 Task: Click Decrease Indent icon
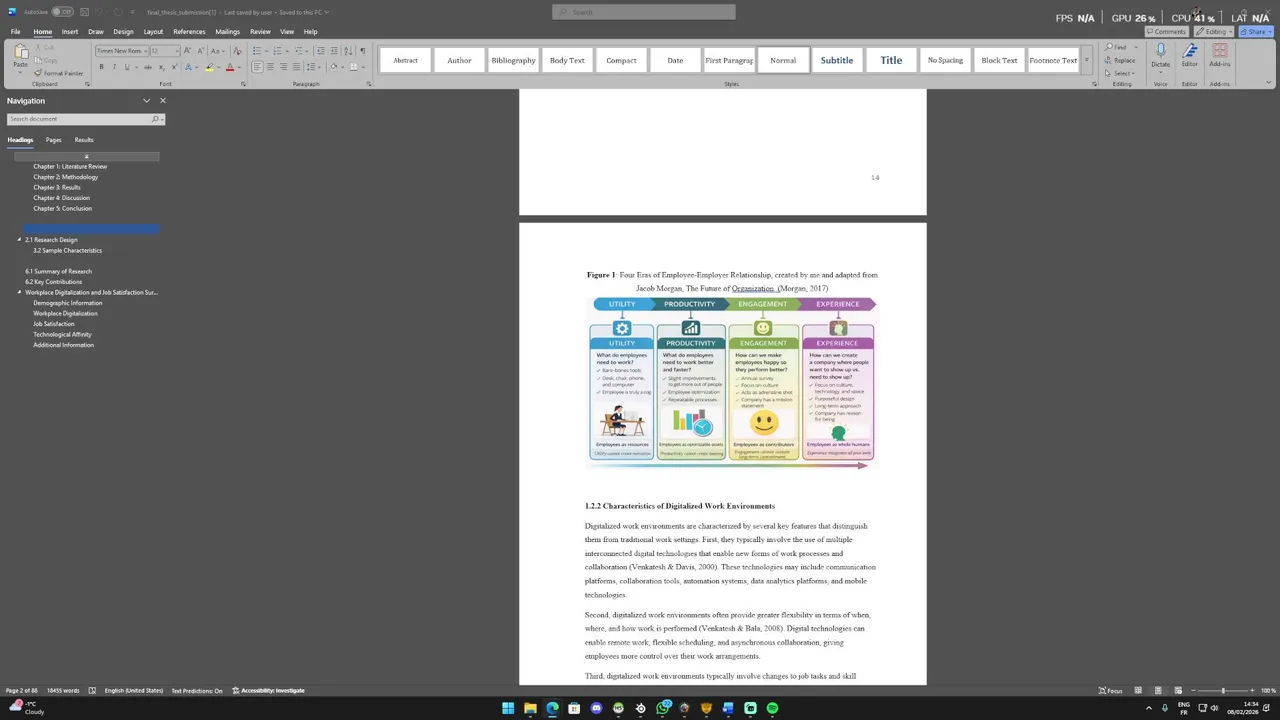(320, 51)
